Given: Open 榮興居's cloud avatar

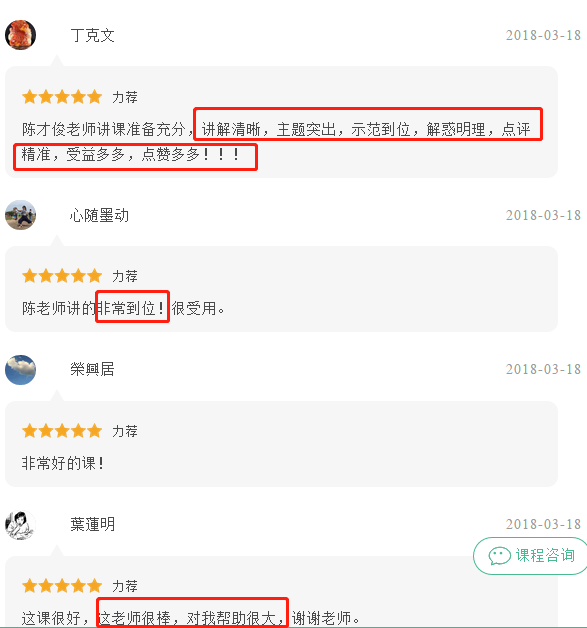Looking at the screenshot, I should click(x=20, y=370).
